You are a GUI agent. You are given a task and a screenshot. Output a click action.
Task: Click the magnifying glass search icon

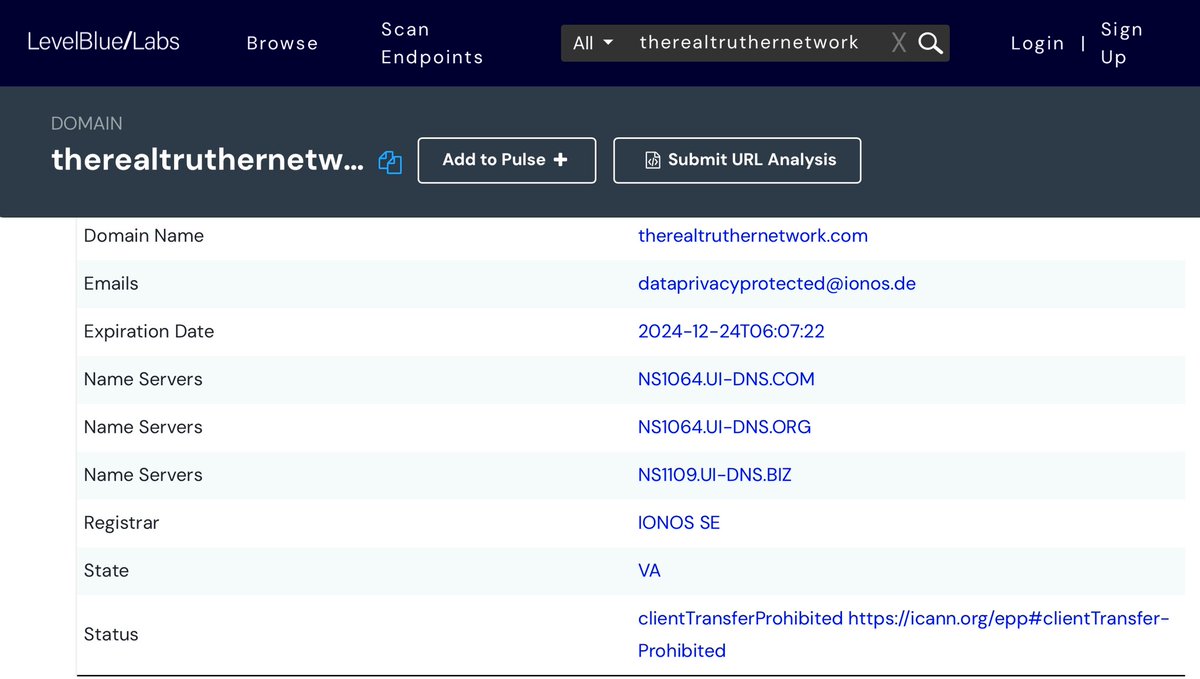930,43
